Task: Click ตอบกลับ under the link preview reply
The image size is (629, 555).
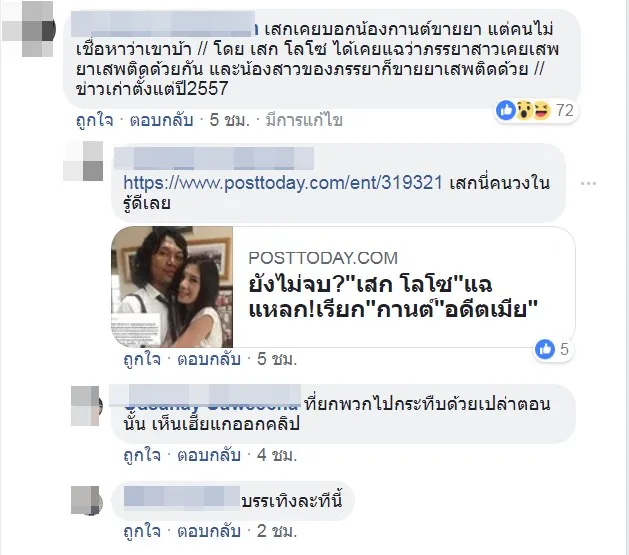Action: [209, 359]
